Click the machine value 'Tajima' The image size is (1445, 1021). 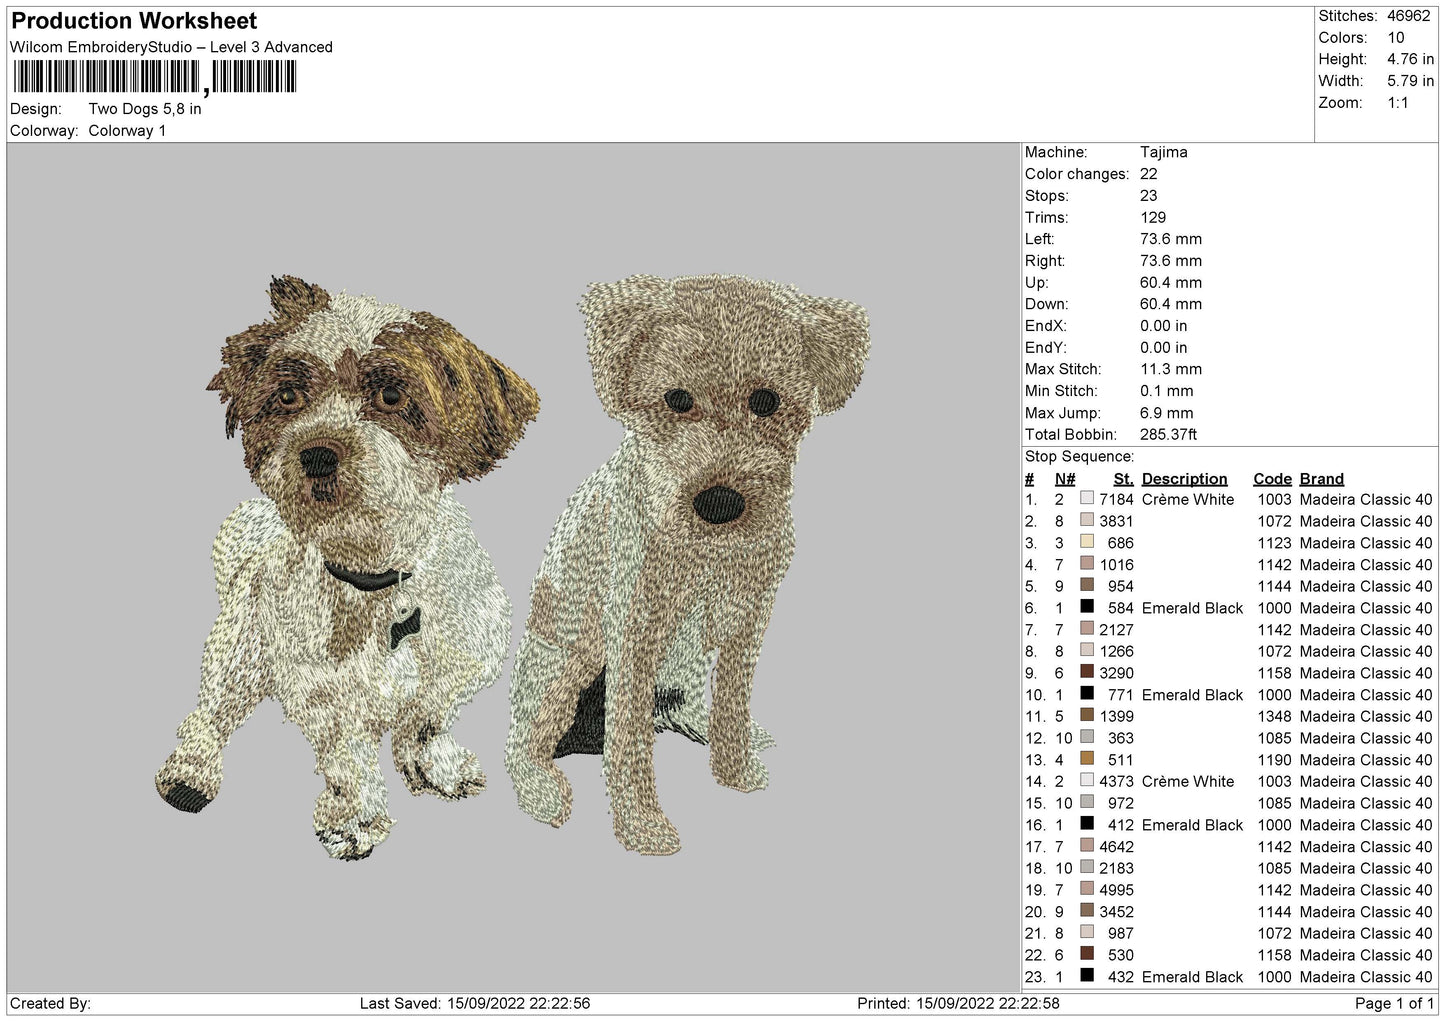coord(1164,152)
